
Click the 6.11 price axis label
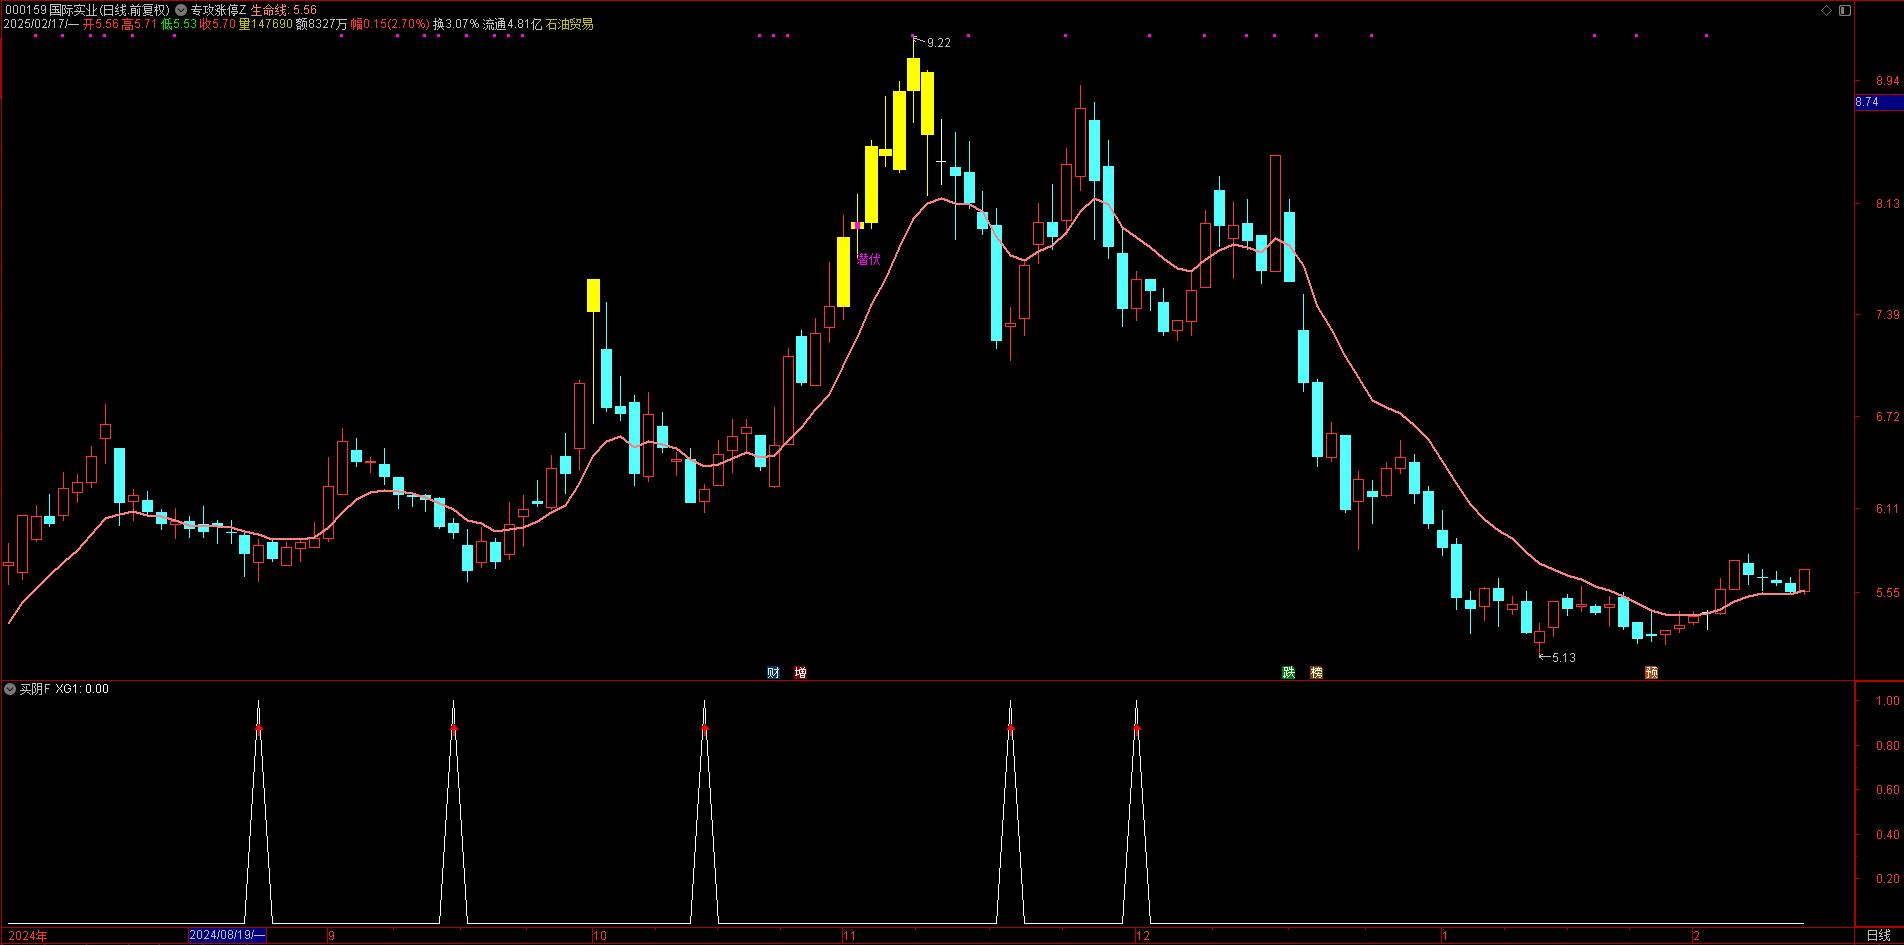click(1887, 509)
